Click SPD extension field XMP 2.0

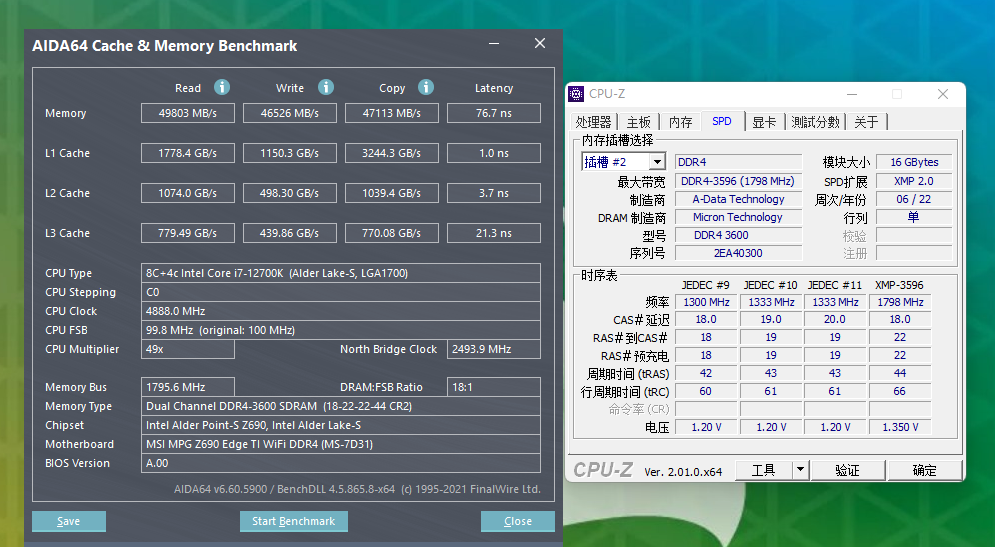coord(914,181)
